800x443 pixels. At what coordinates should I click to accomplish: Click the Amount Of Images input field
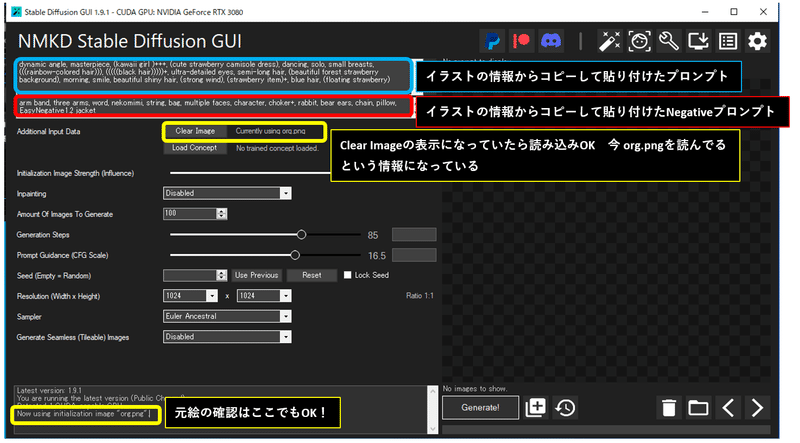point(190,214)
